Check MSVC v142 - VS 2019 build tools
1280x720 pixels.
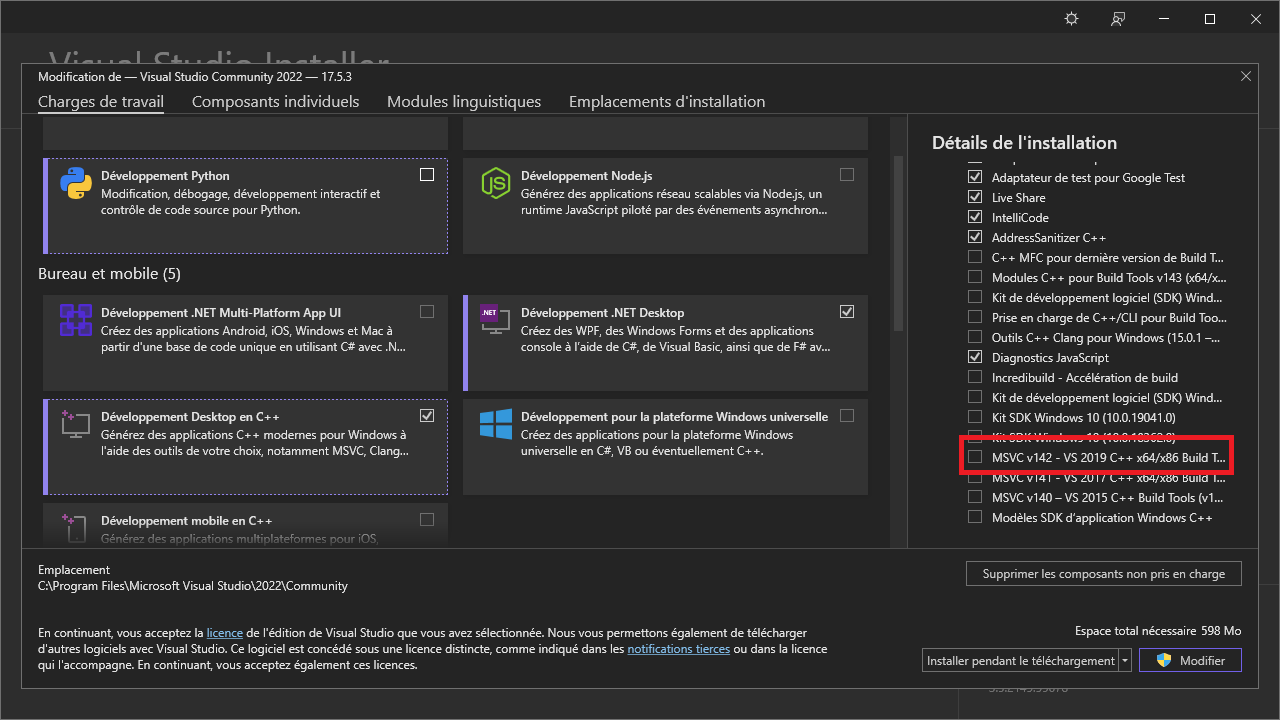[975, 457]
